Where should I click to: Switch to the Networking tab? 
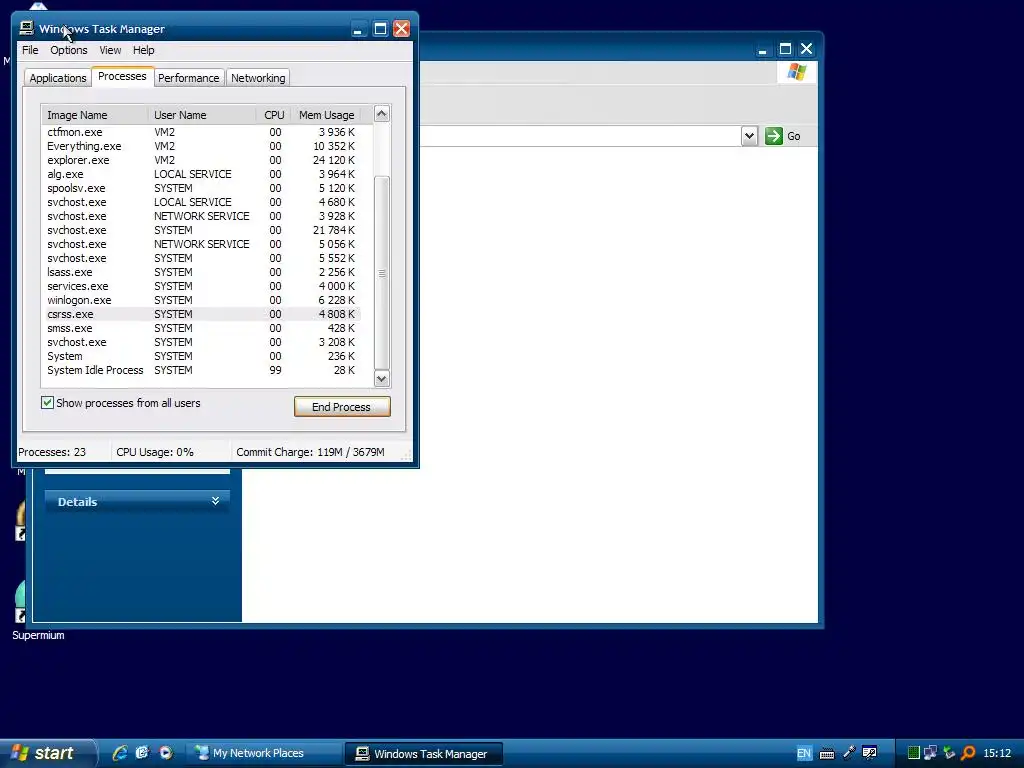coord(258,78)
